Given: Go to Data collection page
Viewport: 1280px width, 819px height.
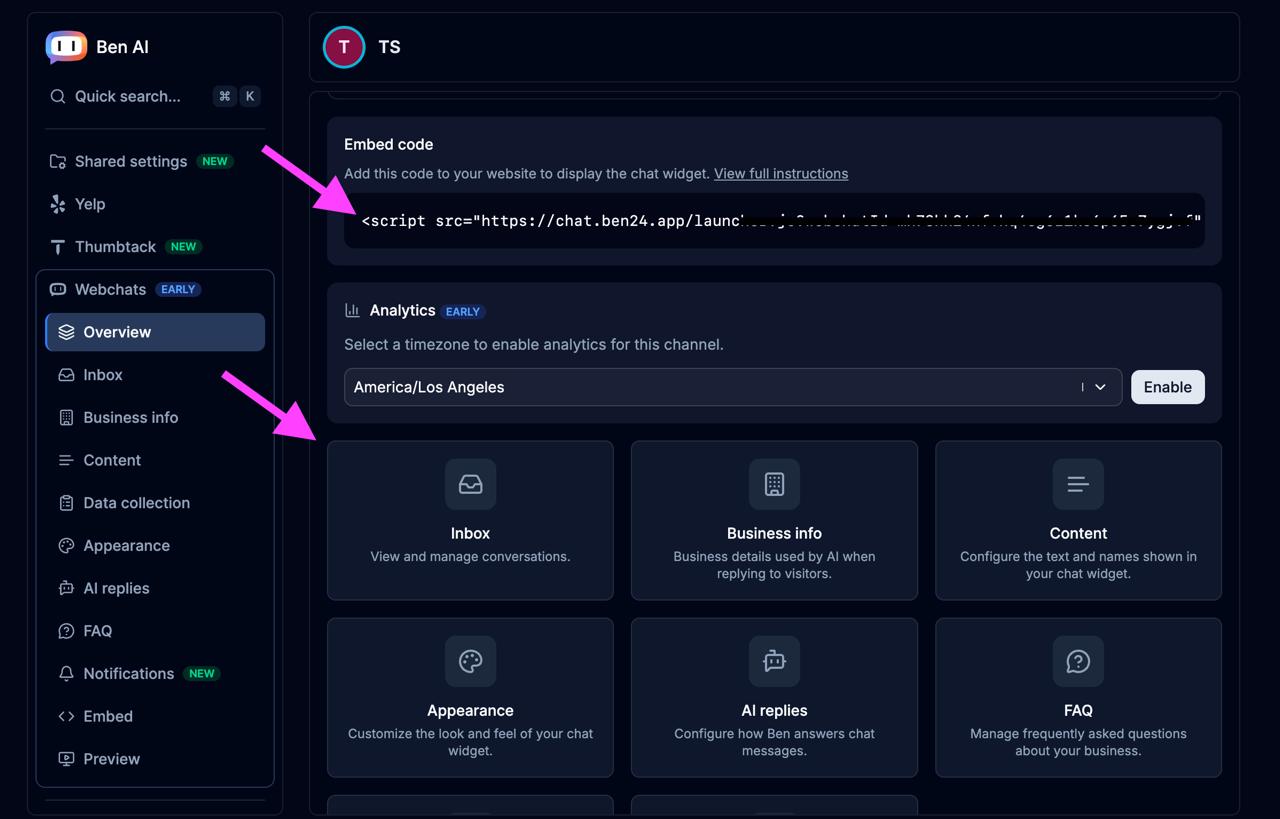Looking at the screenshot, I should click(x=154, y=503).
